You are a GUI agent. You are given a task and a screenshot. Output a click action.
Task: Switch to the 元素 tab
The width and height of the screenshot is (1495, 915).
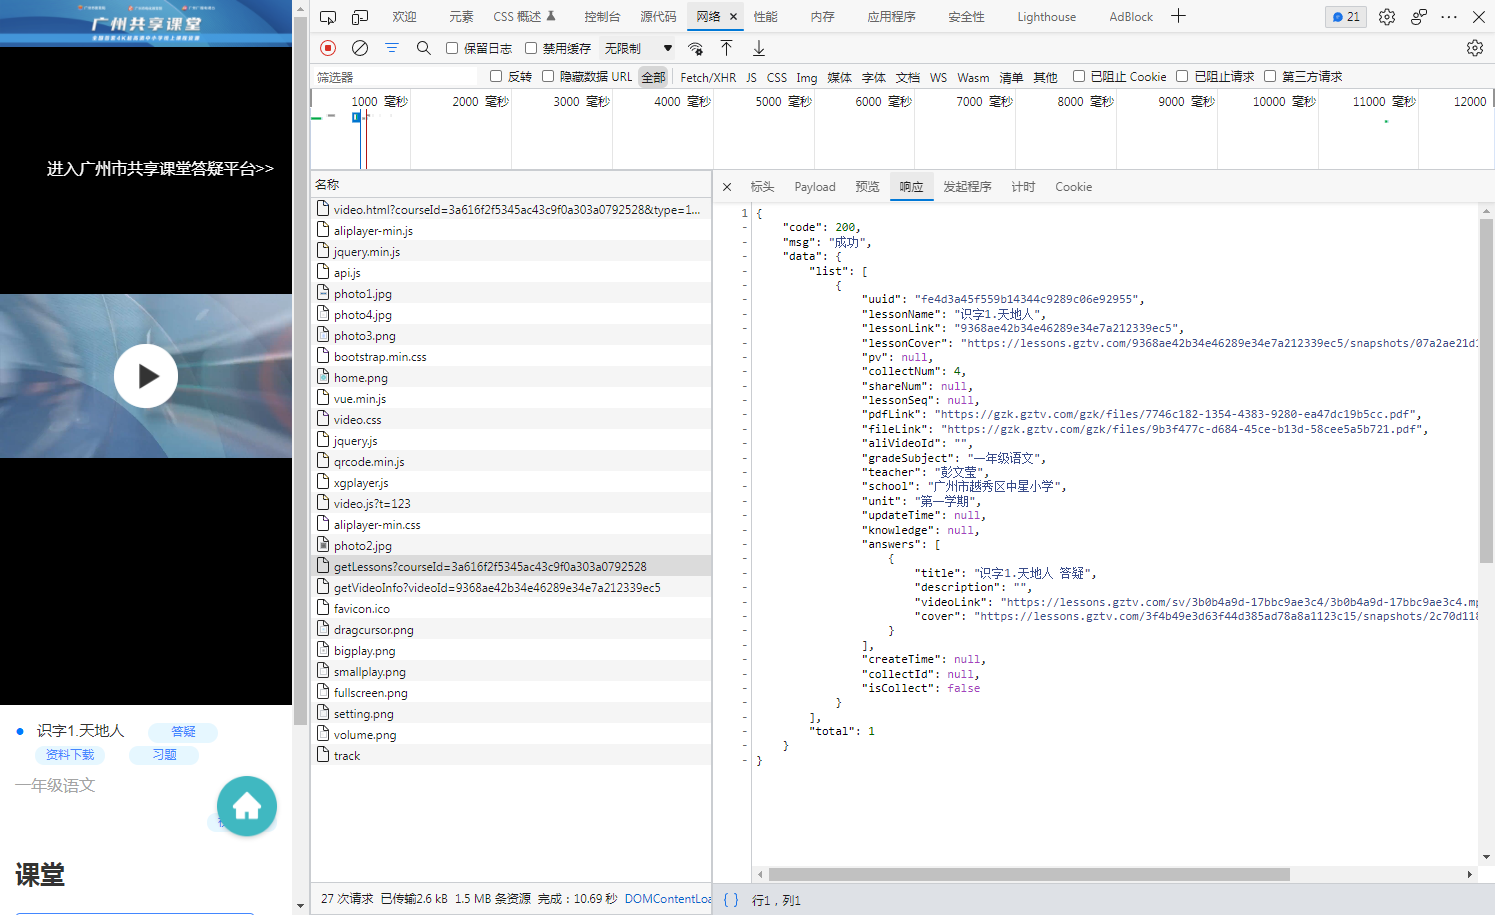[x=461, y=17]
